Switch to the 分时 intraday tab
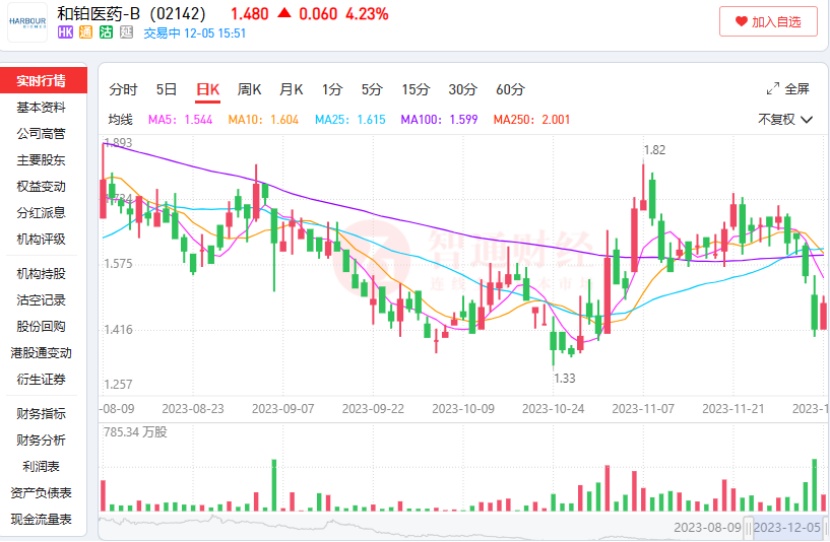 click(124, 89)
